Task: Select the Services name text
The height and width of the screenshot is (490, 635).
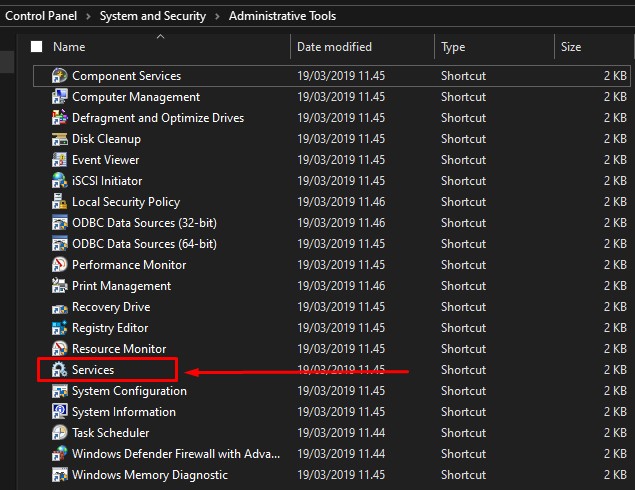Action: 93,370
